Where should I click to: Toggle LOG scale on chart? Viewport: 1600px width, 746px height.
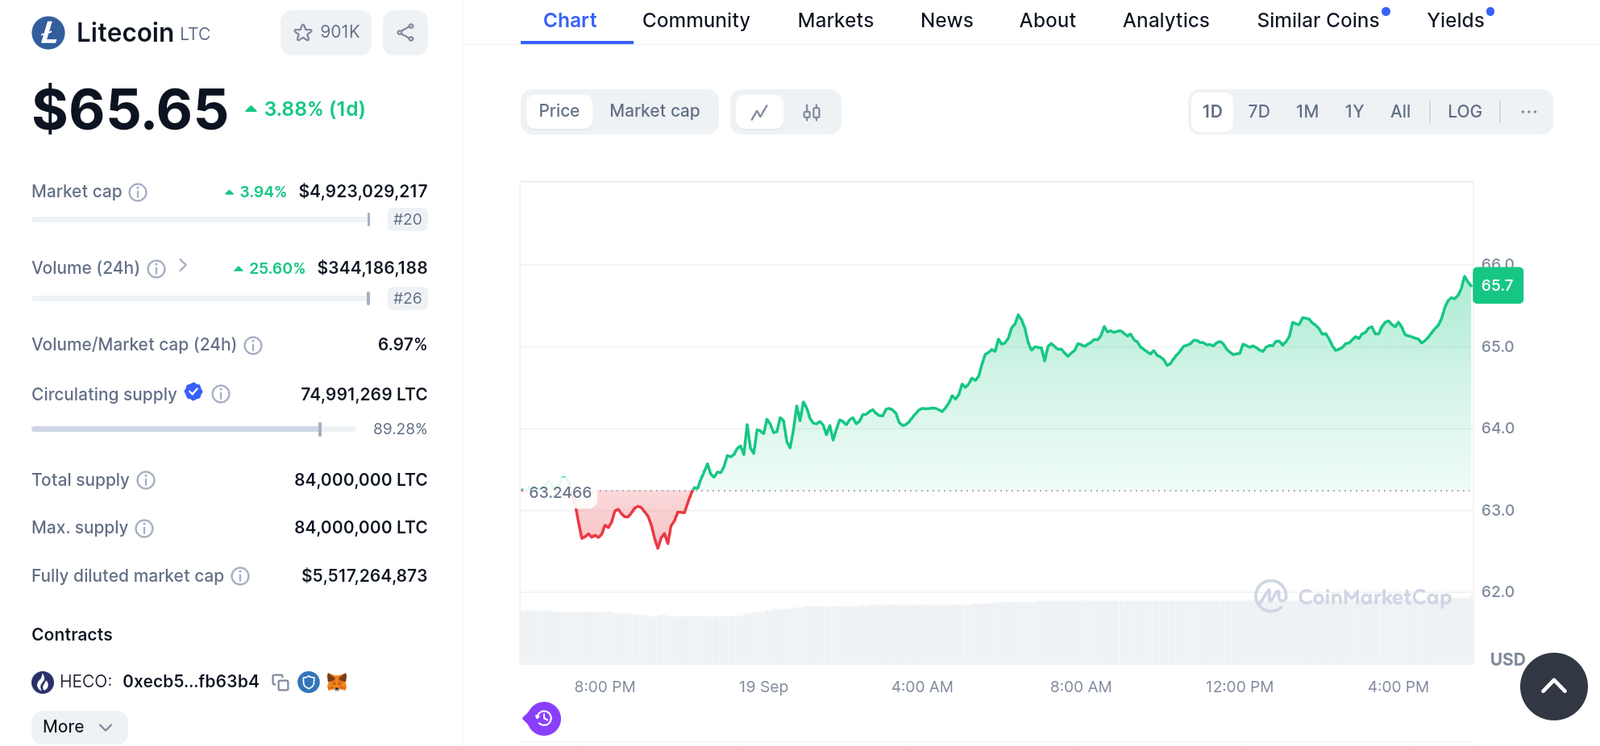pyautogui.click(x=1464, y=112)
